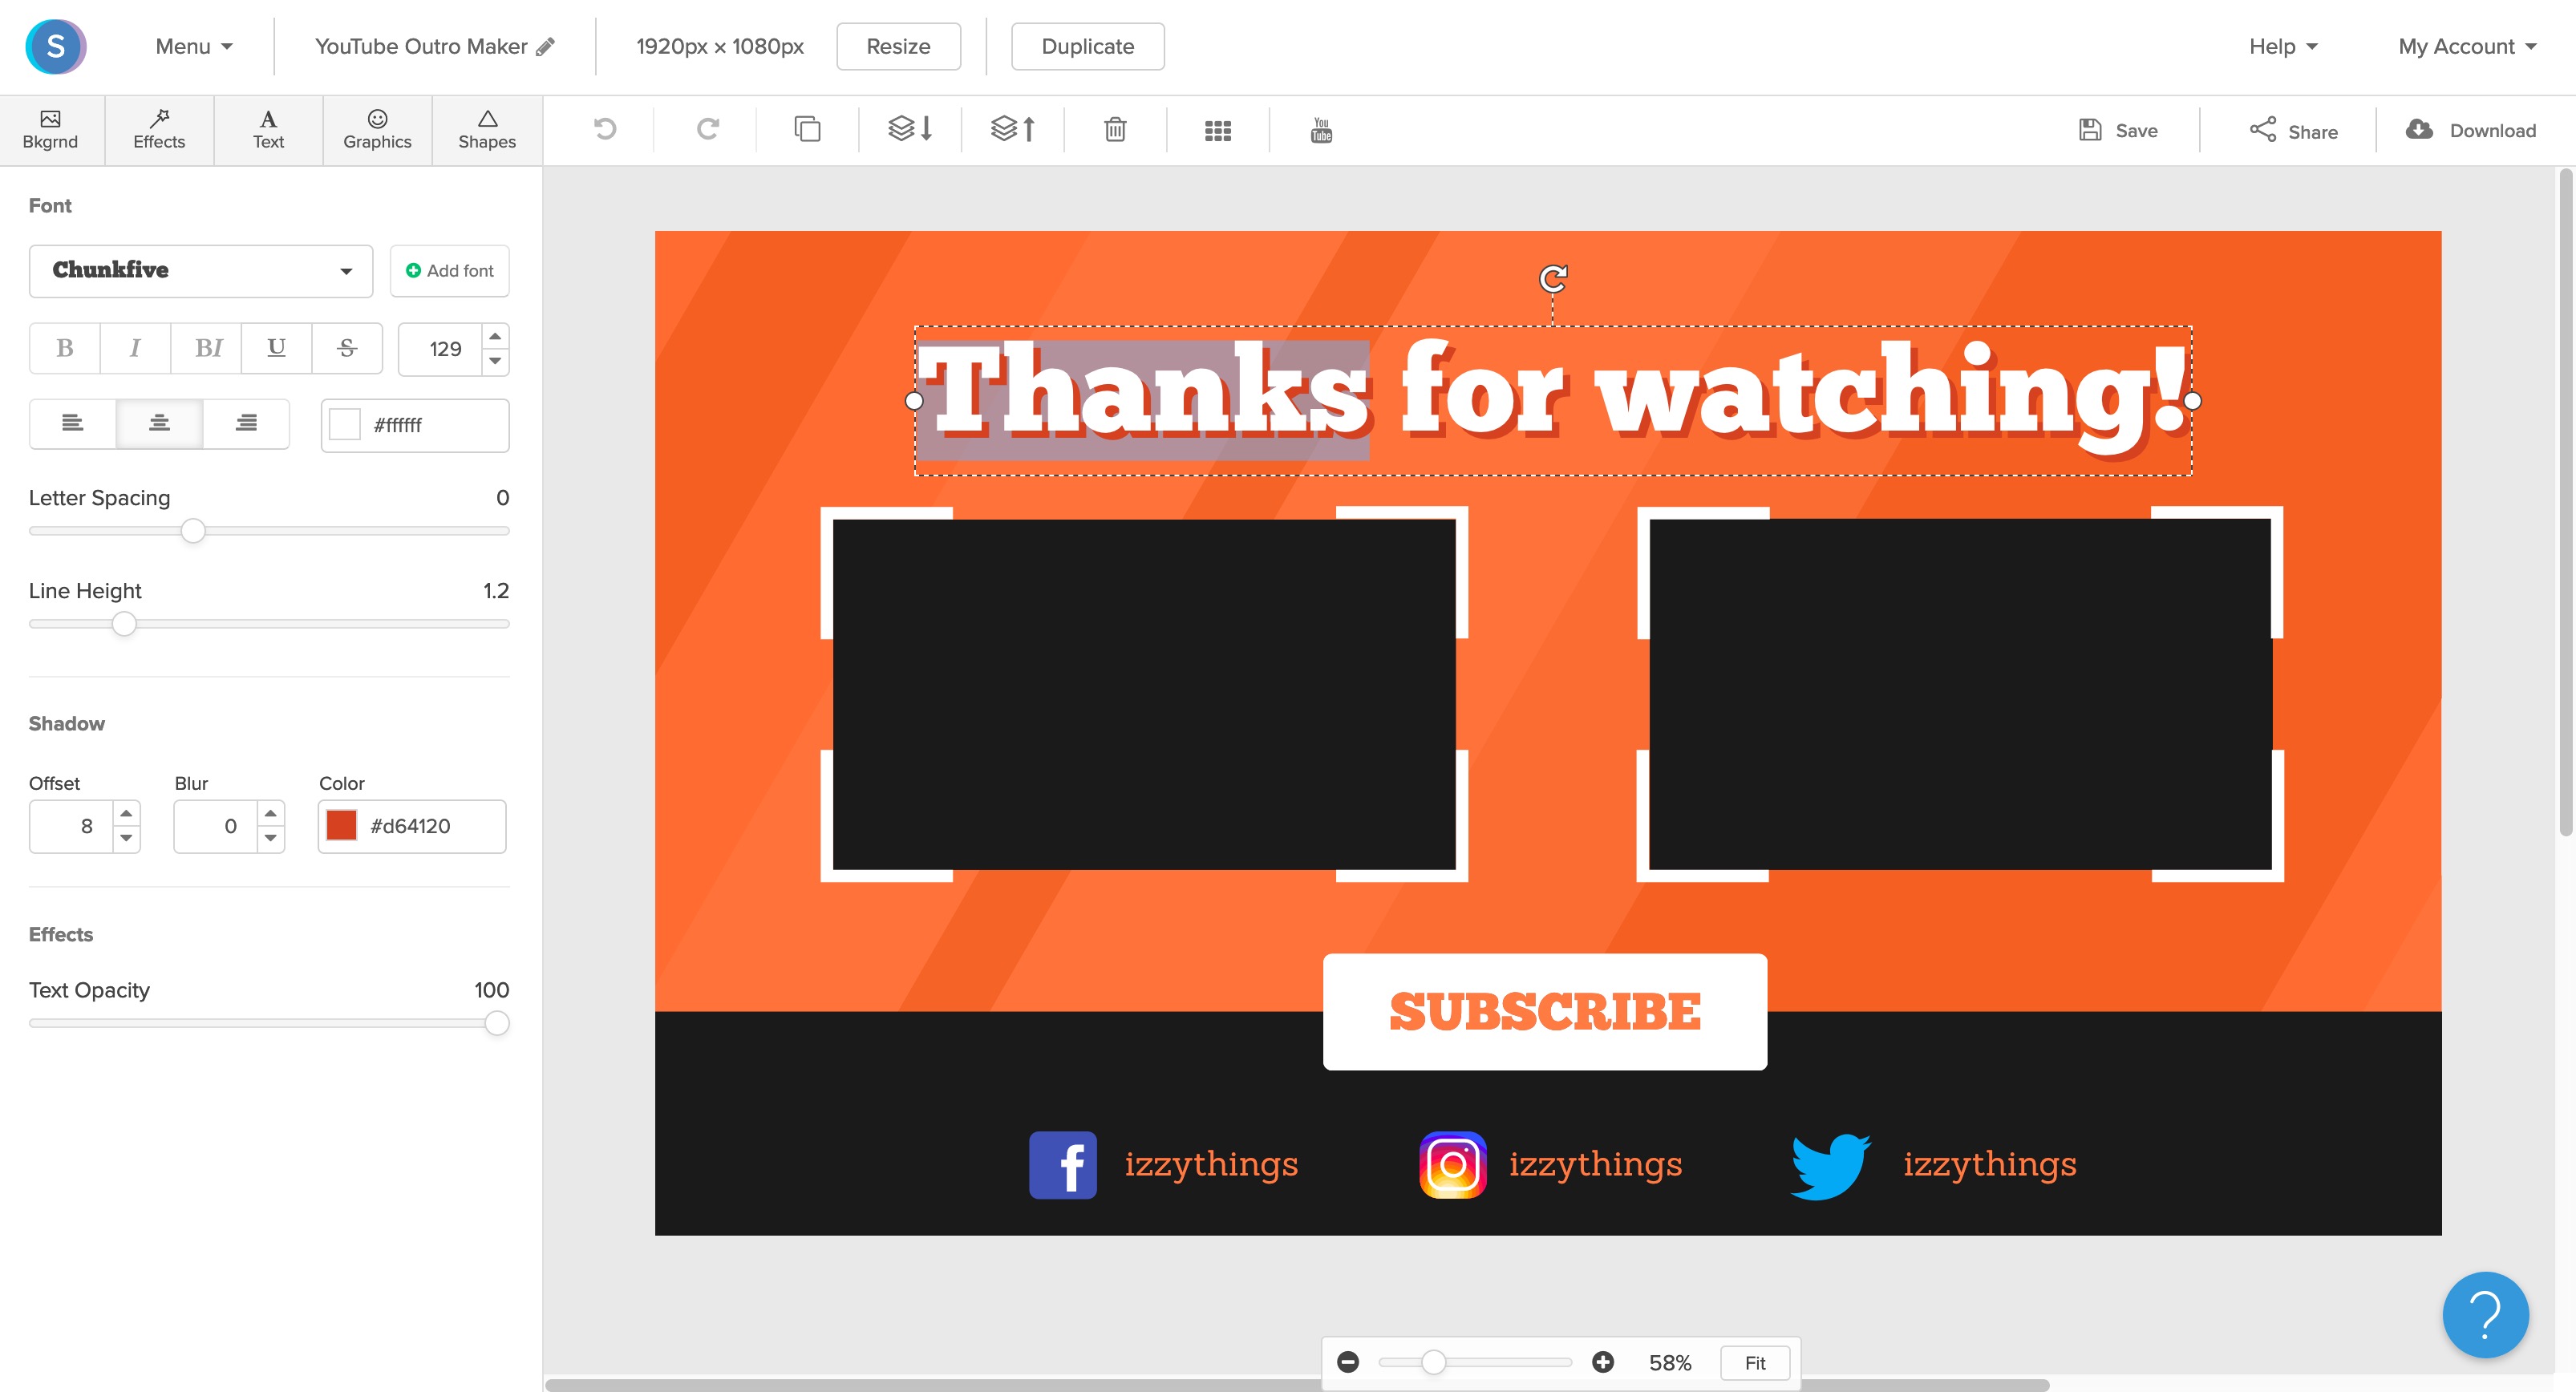Select the left video placeholder frame
Viewport: 2576px width, 1392px height.
(x=1144, y=694)
